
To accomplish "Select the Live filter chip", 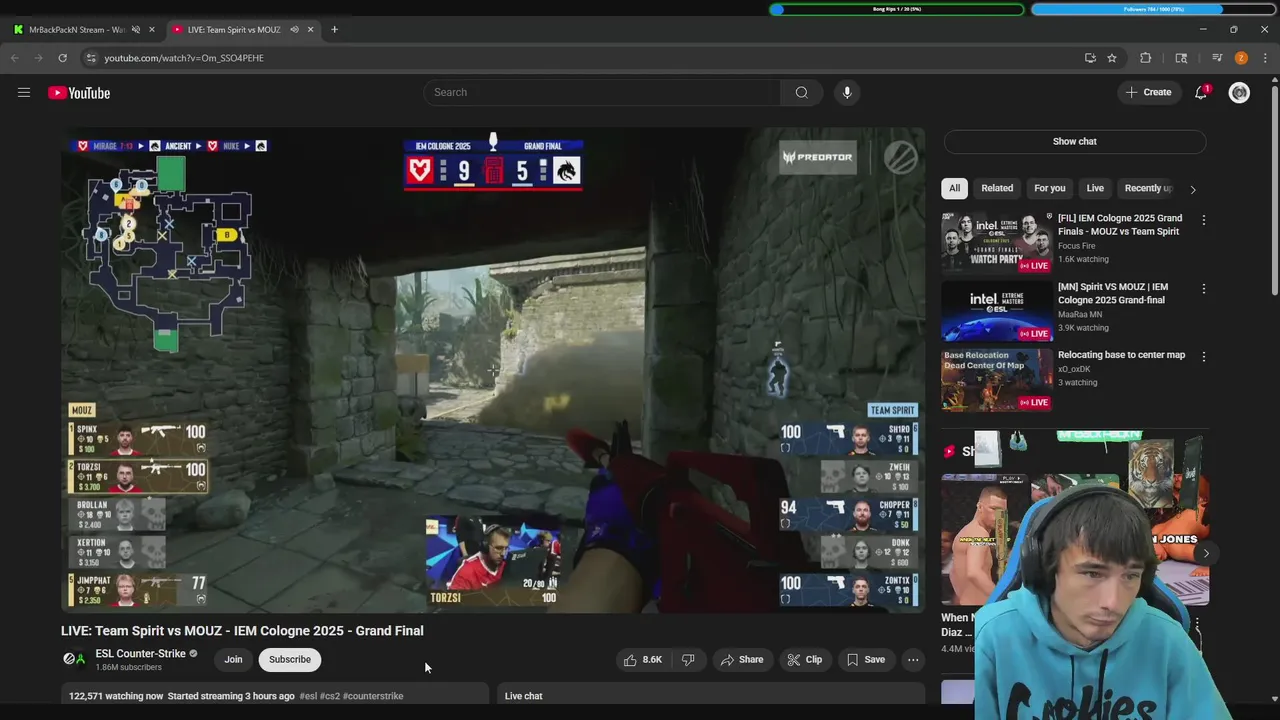I will tap(1095, 188).
